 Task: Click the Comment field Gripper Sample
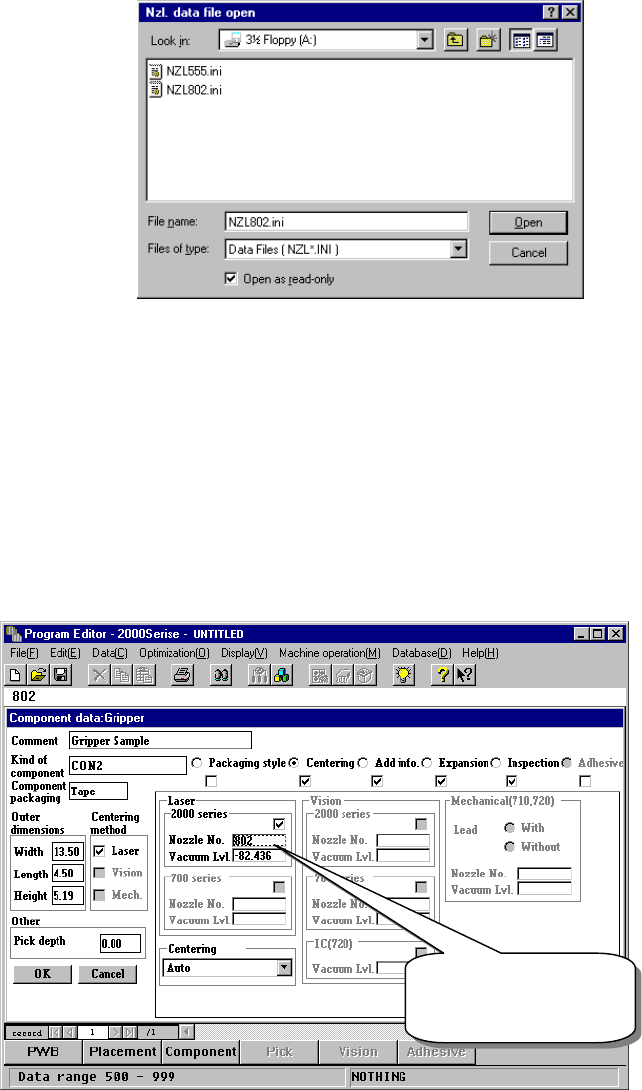point(160,740)
